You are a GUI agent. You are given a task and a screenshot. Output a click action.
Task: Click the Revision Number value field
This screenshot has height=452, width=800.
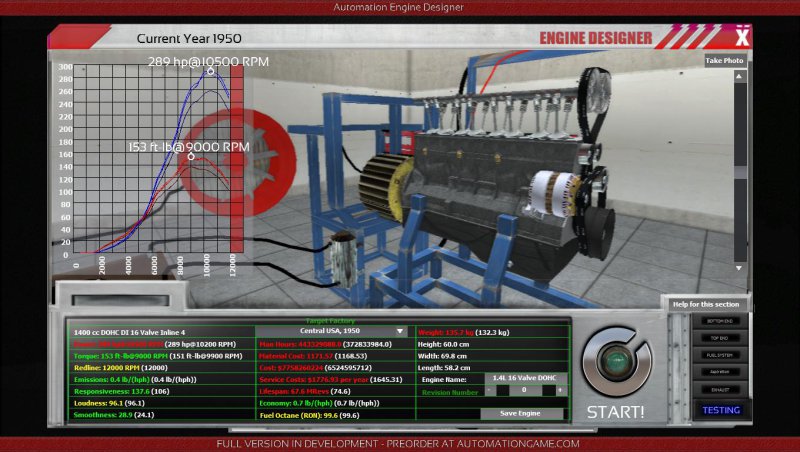[x=524, y=391]
